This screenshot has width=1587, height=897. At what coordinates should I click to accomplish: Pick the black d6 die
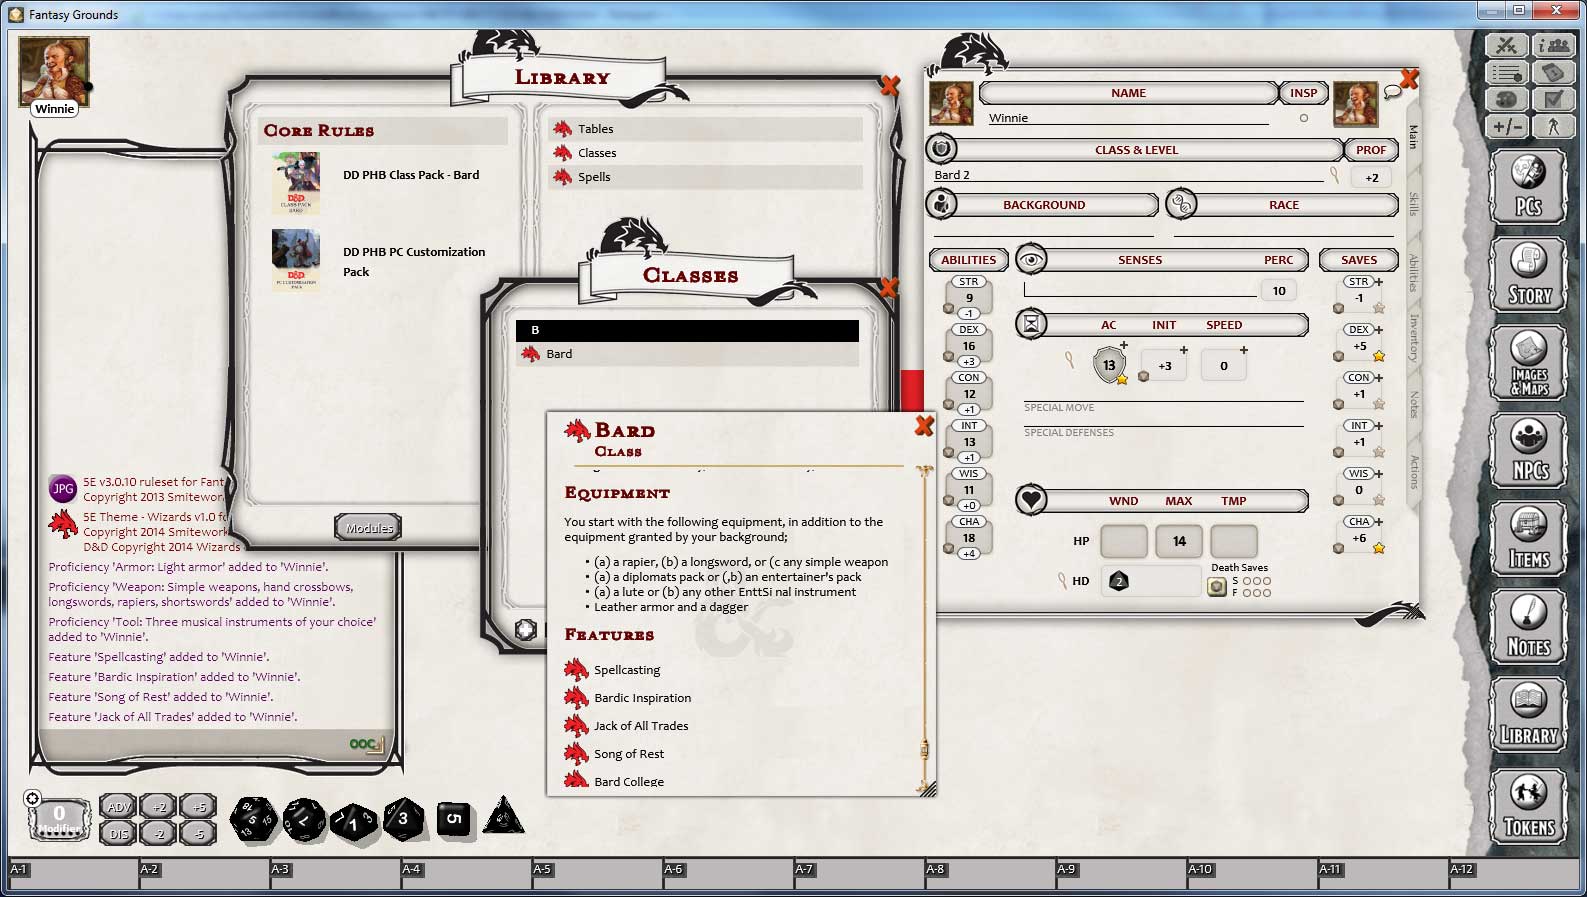pyautogui.click(x=453, y=819)
